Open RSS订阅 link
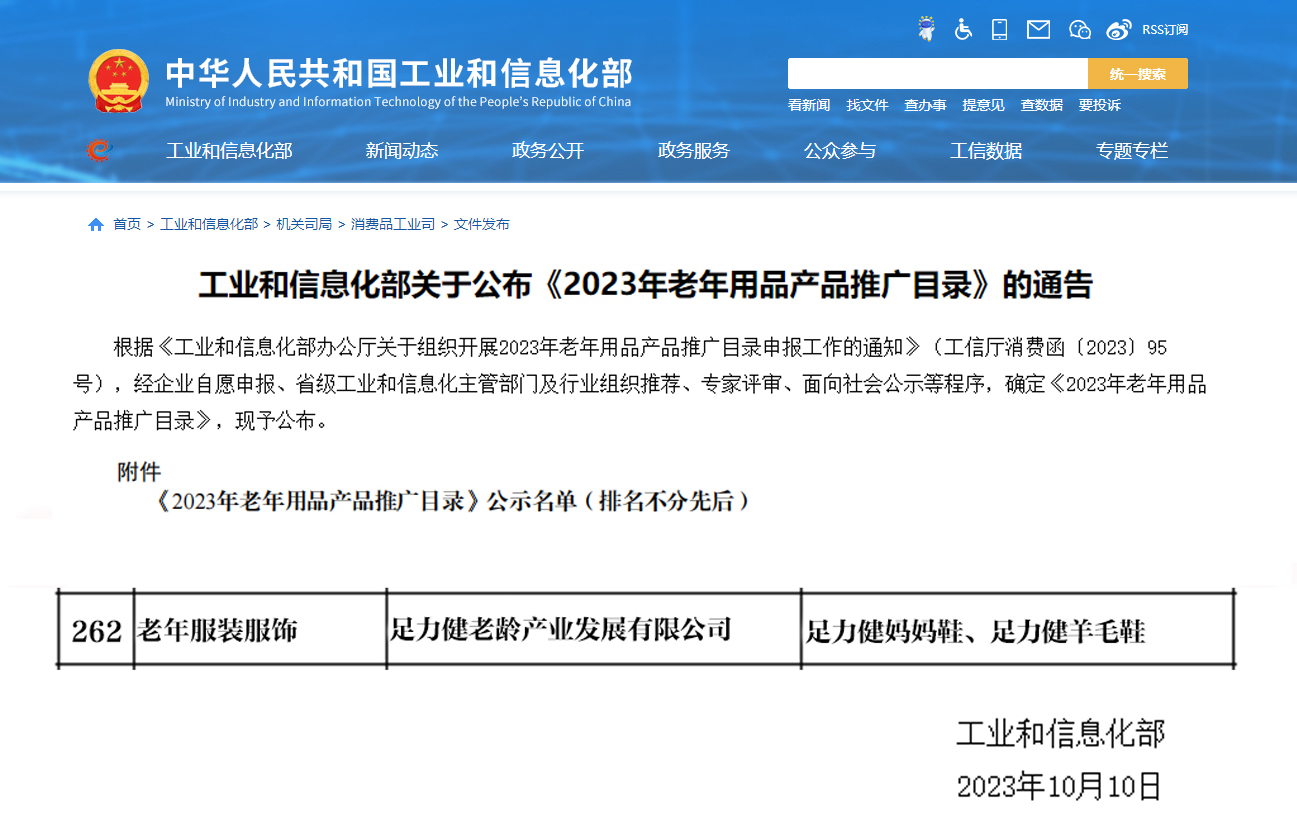Viewport: 1297px width, 833px height. click(x=1165, y=29)
